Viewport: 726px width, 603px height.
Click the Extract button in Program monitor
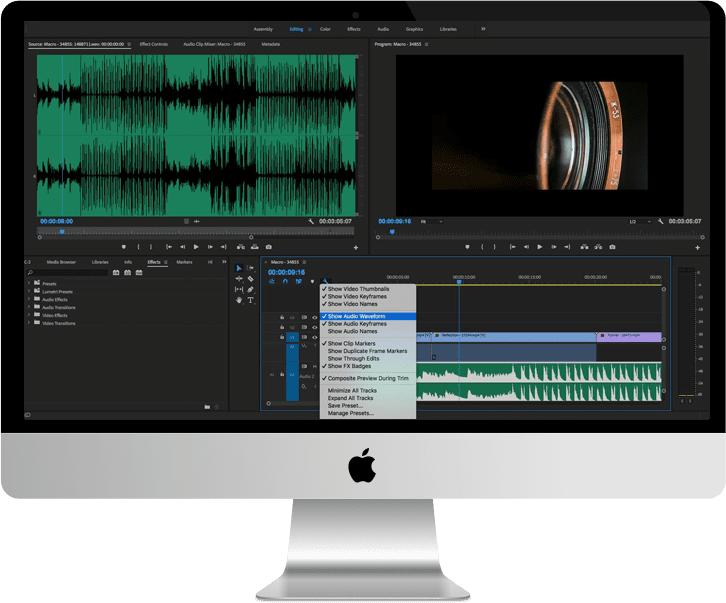point(598,247)
